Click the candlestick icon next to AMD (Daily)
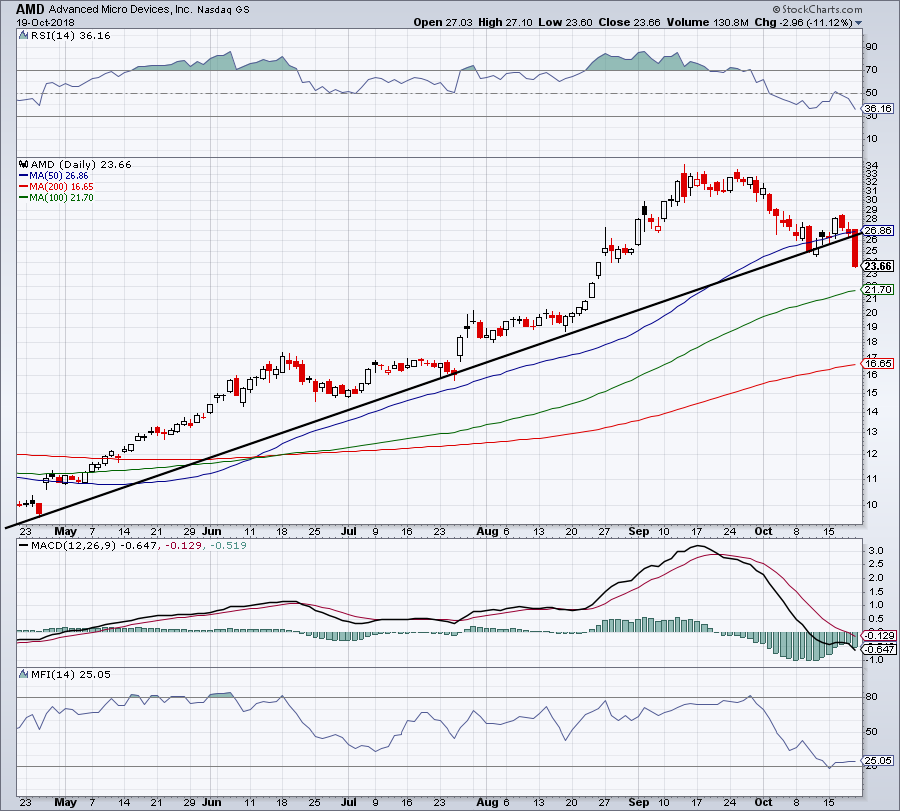The height and width of the screenshot is (811, 900). [x=24, y=164]
